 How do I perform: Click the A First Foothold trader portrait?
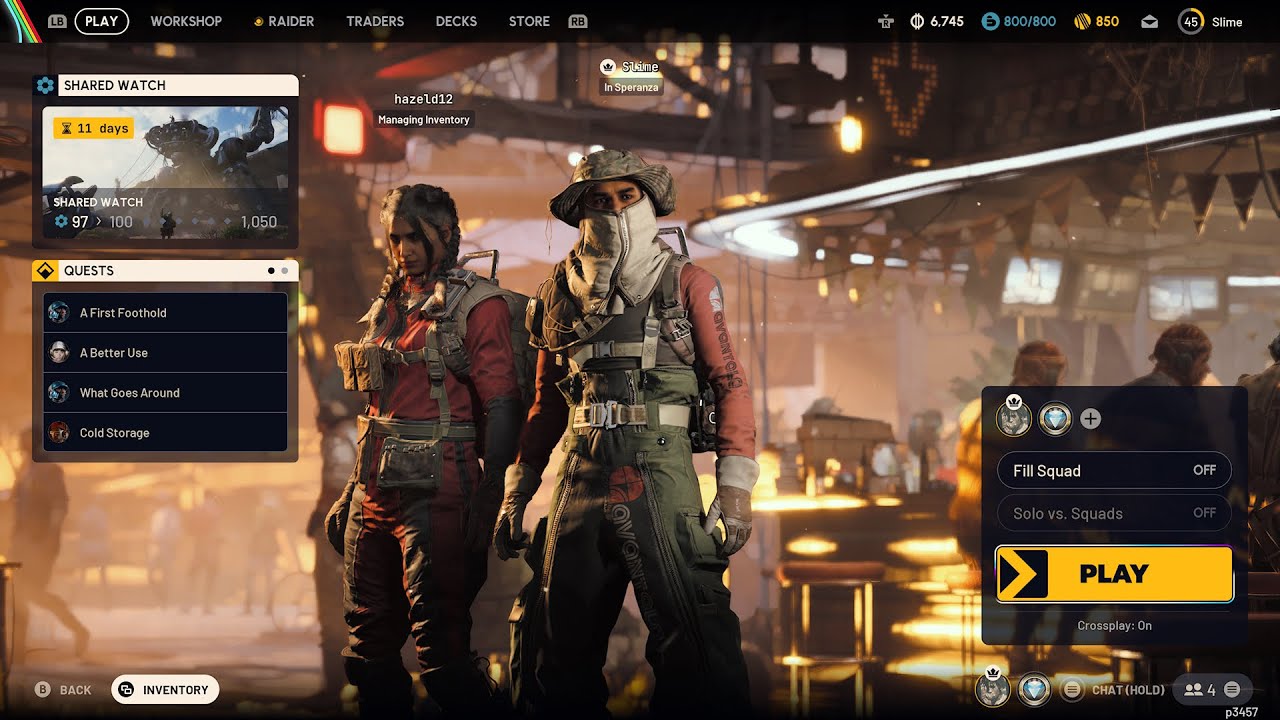pos(58,312)
